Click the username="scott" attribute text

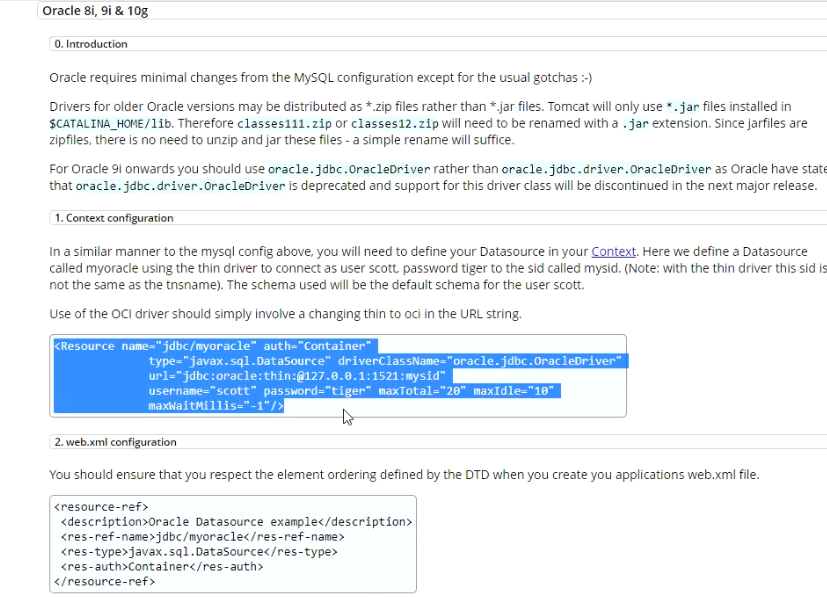point(203,391)
